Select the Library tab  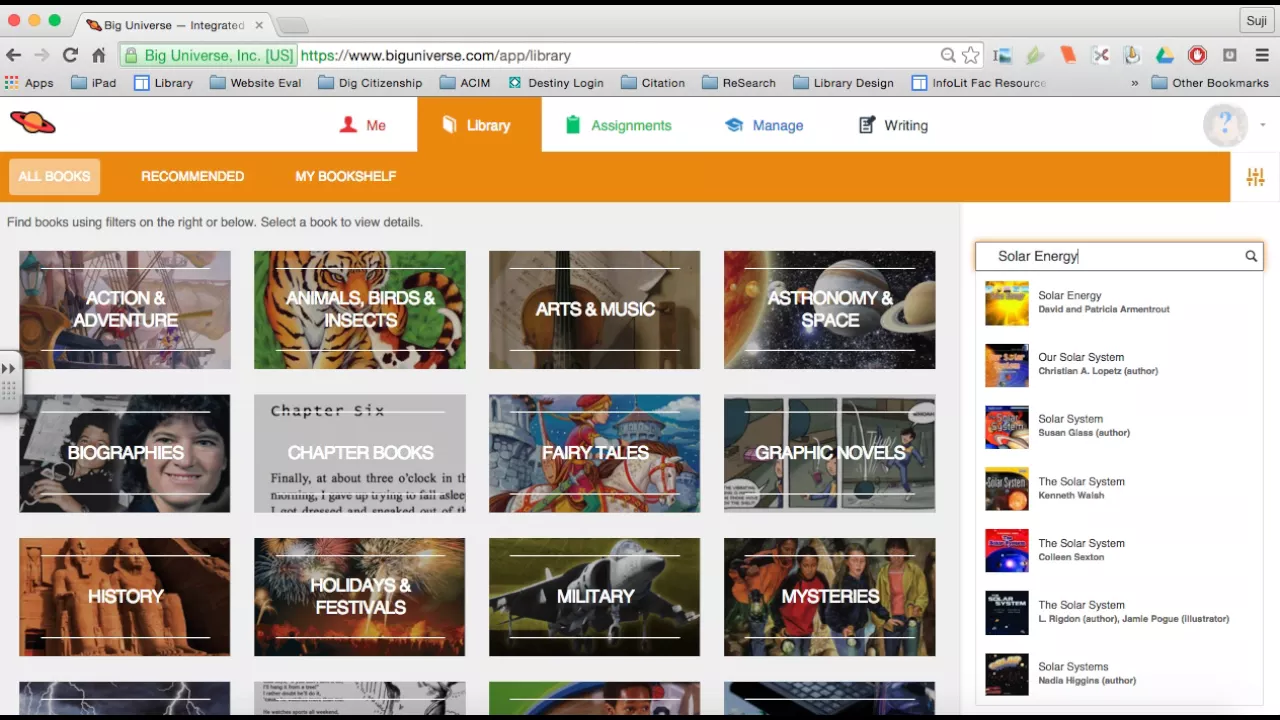tap(479, 125)
